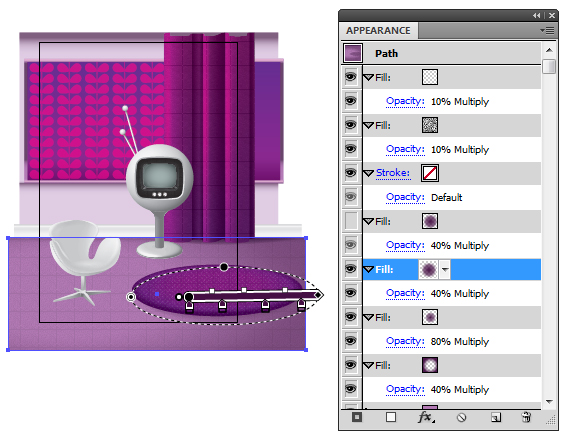Click the word 'Path' in the panel header
This screenshot has height=444, width=573.
click(386, 54)
